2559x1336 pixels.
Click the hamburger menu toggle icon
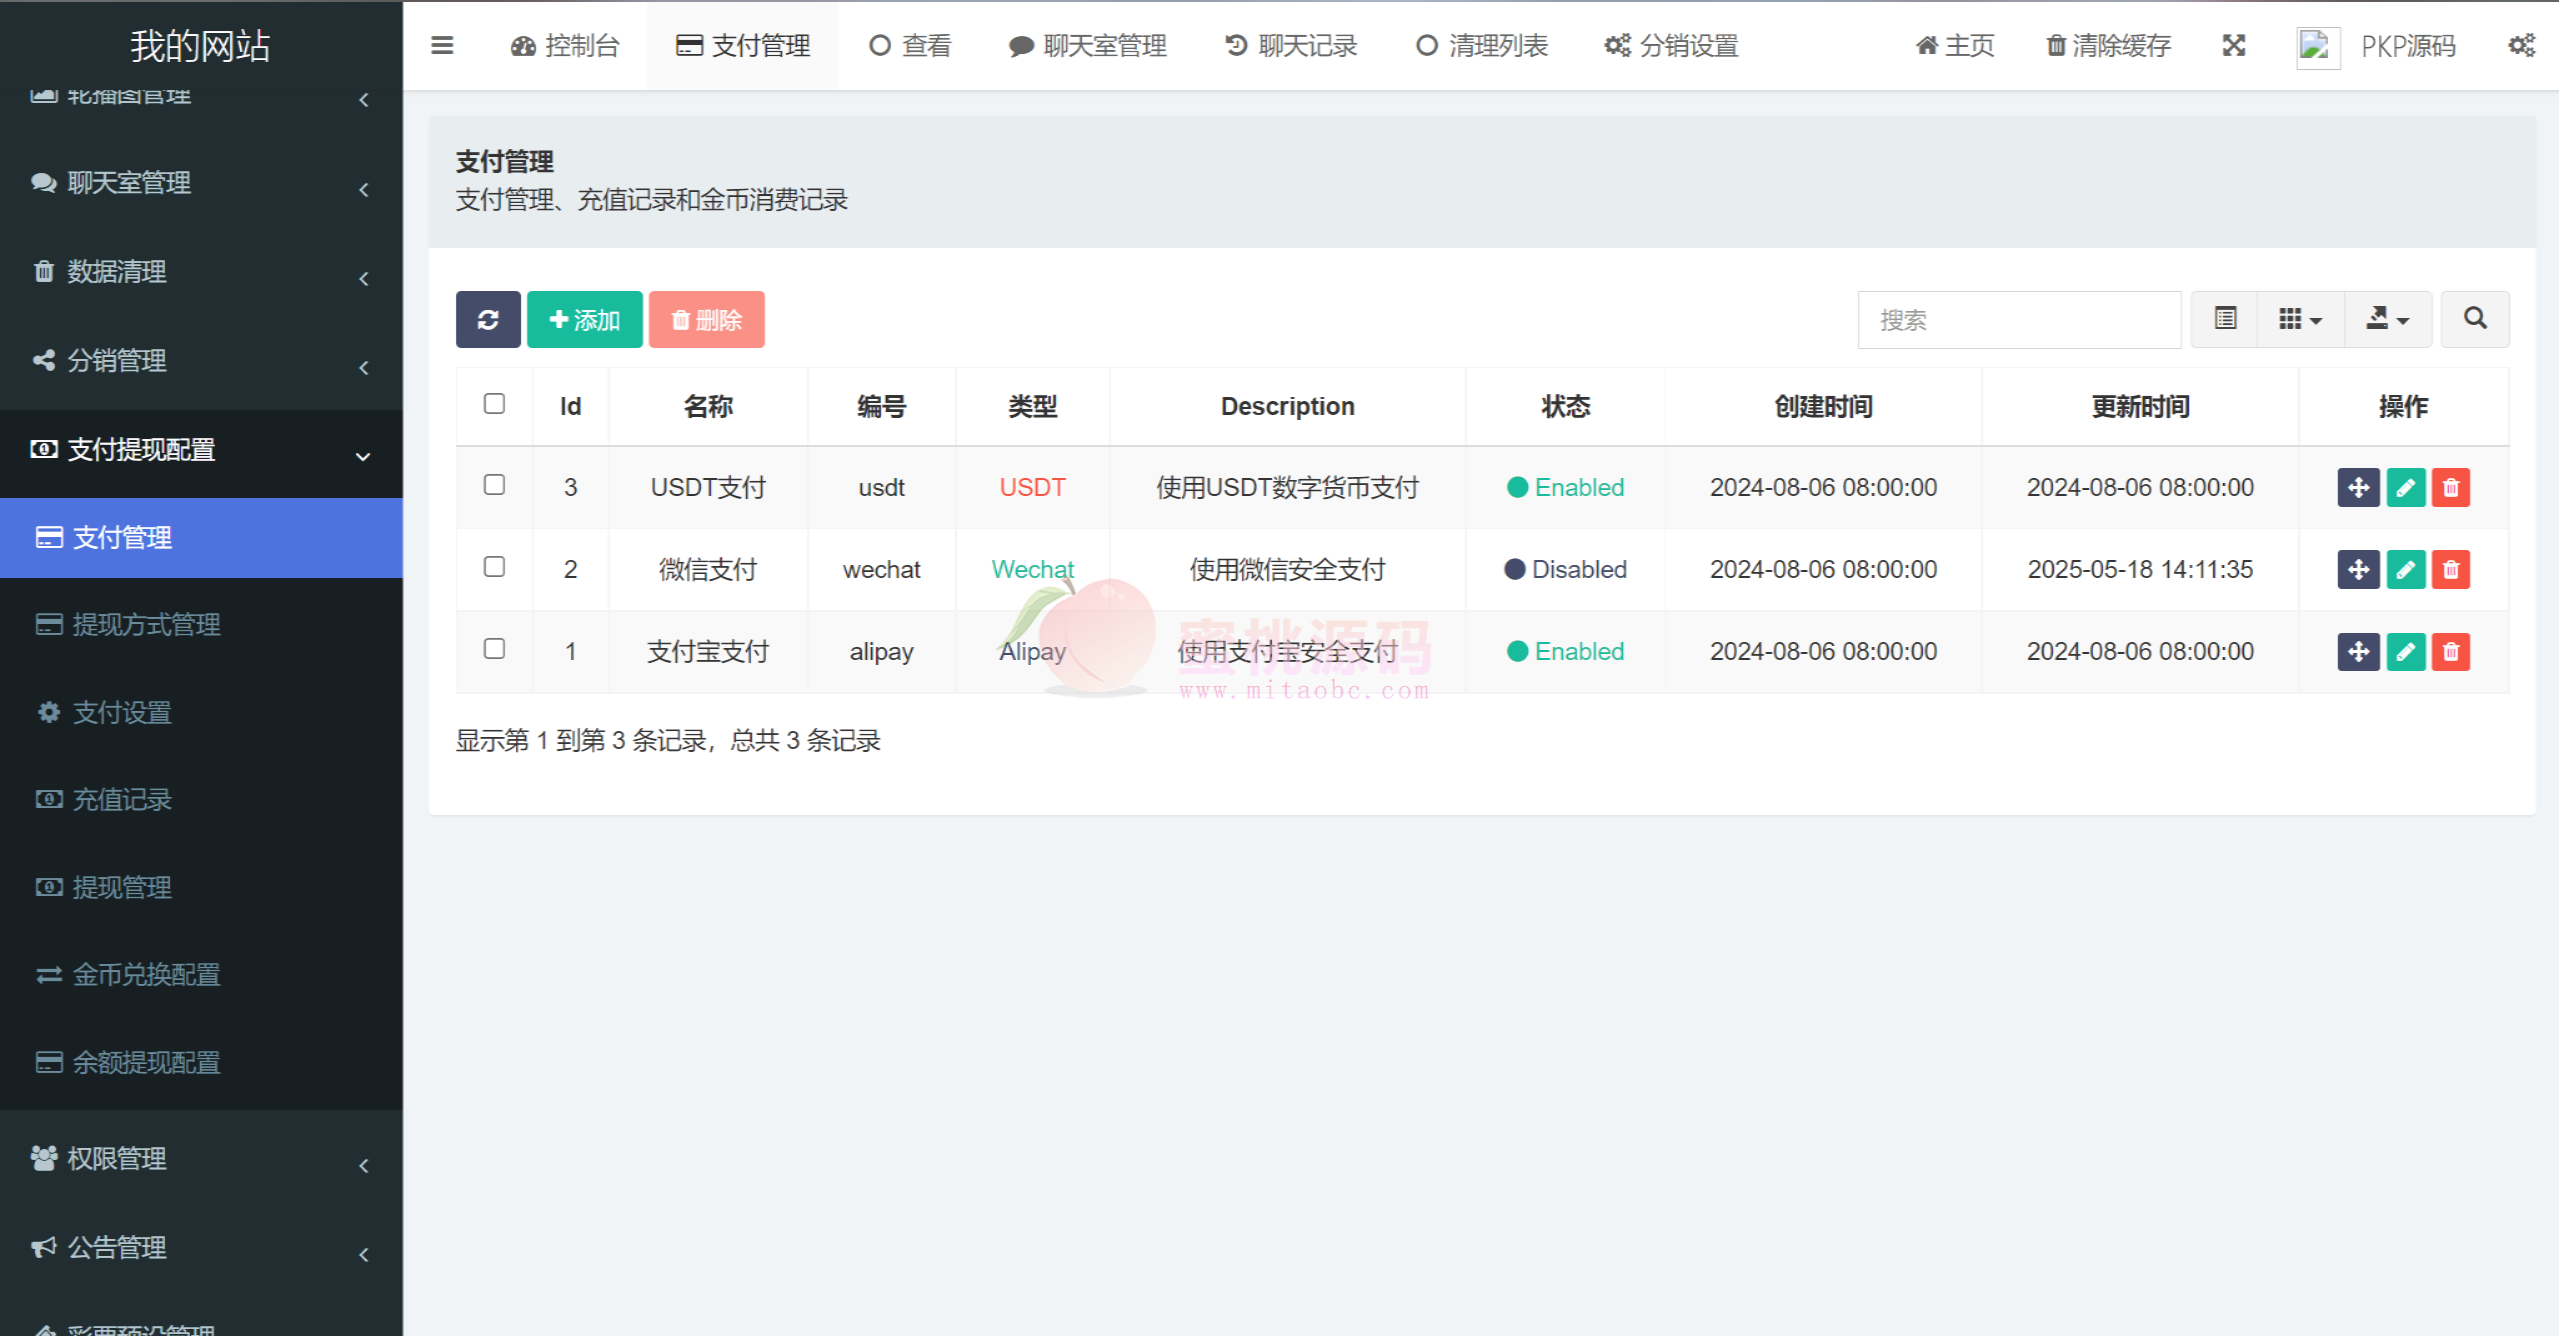point(442,46)
